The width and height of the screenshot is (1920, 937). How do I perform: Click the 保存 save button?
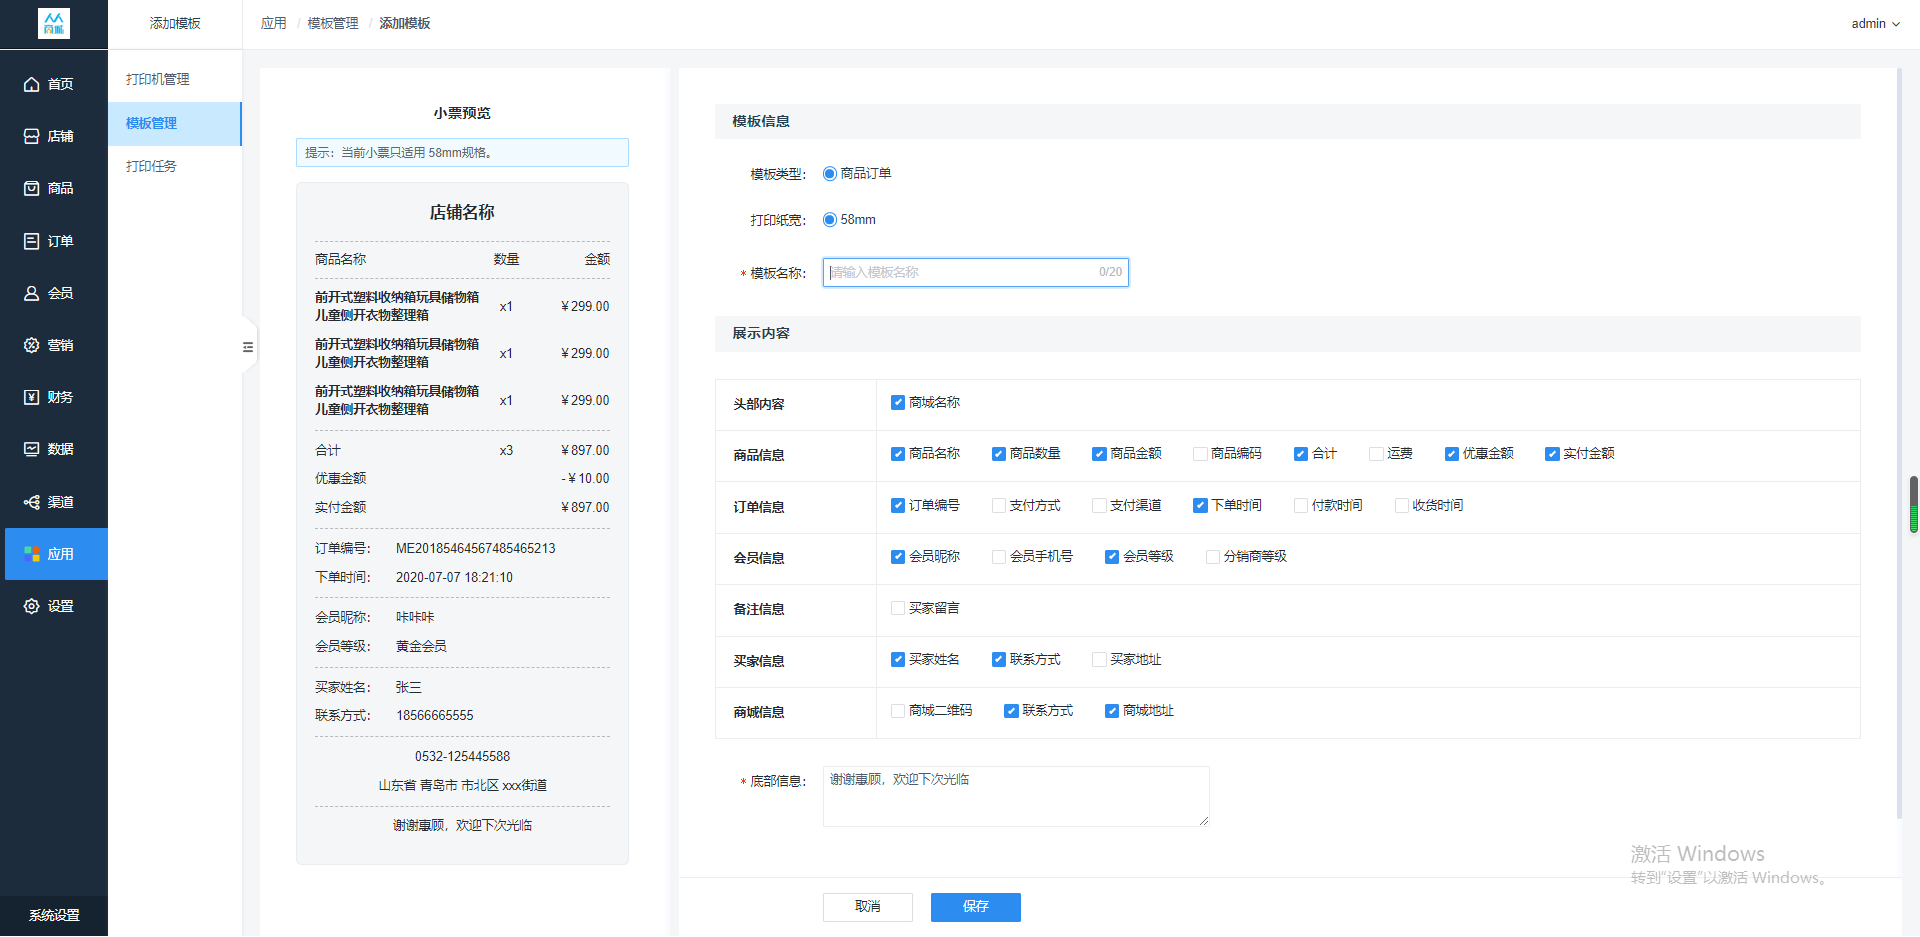(976, 907)
